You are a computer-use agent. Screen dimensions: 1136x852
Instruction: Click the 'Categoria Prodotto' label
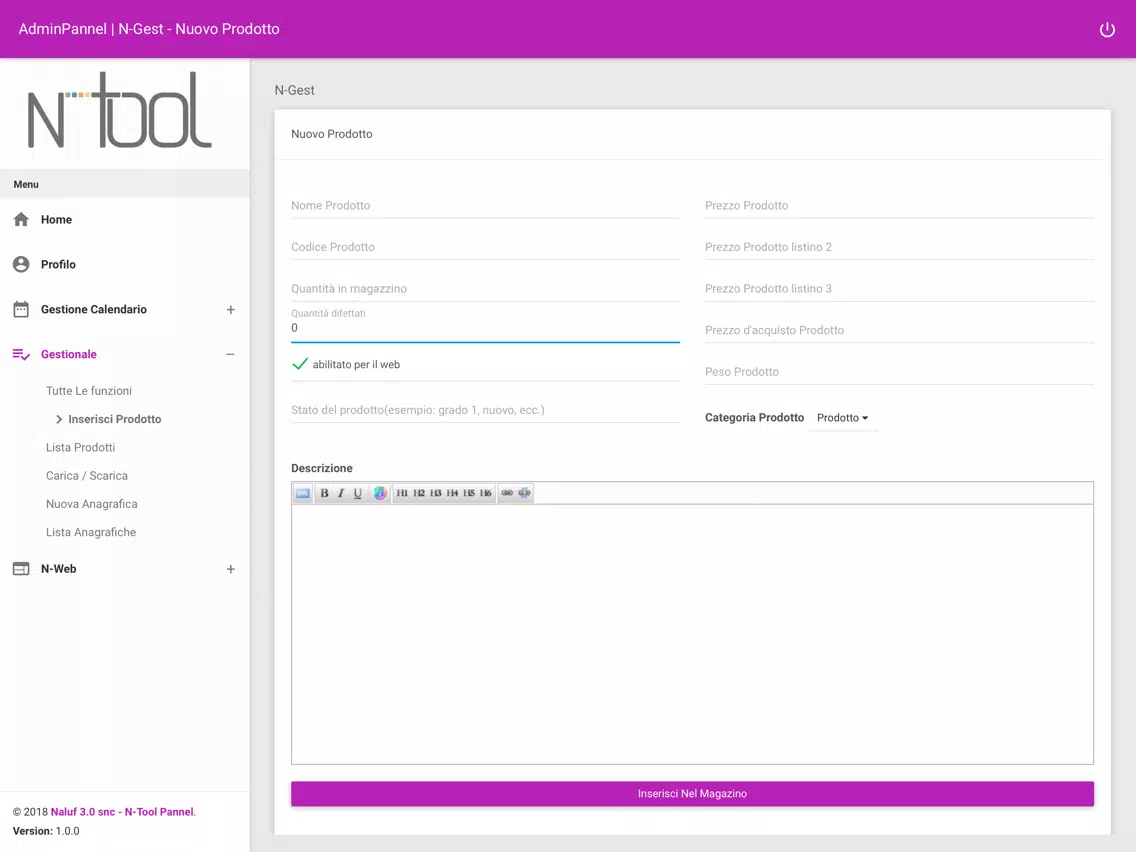coord(754,417)
